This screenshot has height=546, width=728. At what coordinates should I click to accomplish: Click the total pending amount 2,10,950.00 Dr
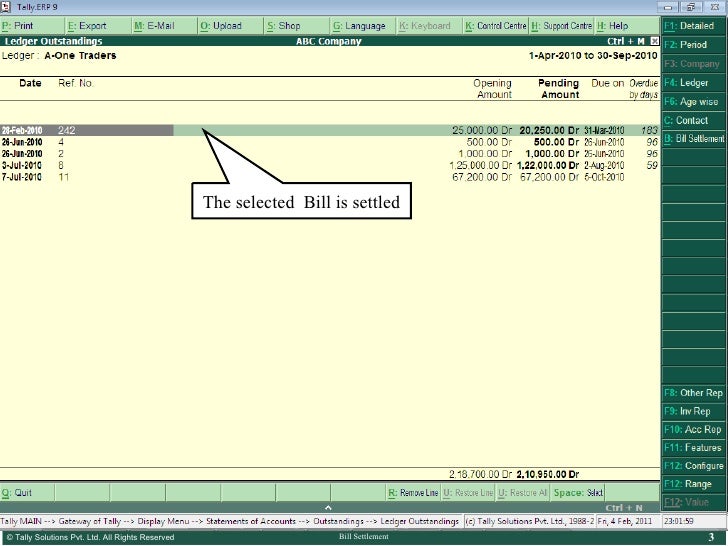[x=548, y=474]
